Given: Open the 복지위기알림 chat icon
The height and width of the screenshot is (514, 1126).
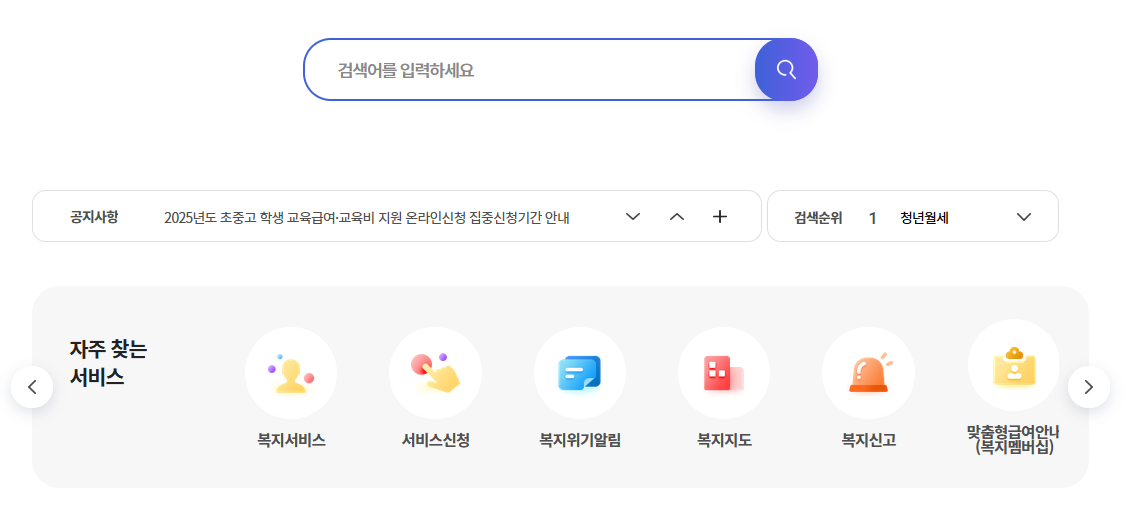Looking at the screenshot, I should [x=580, y=373].
